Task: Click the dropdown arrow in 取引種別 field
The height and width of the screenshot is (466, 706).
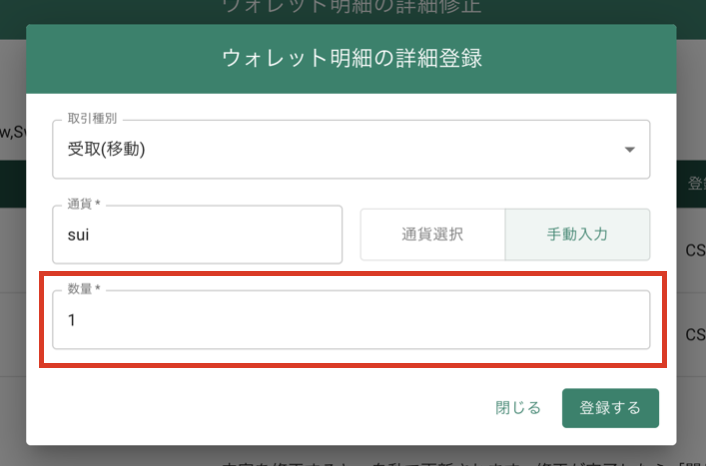Action: [629, 149]
